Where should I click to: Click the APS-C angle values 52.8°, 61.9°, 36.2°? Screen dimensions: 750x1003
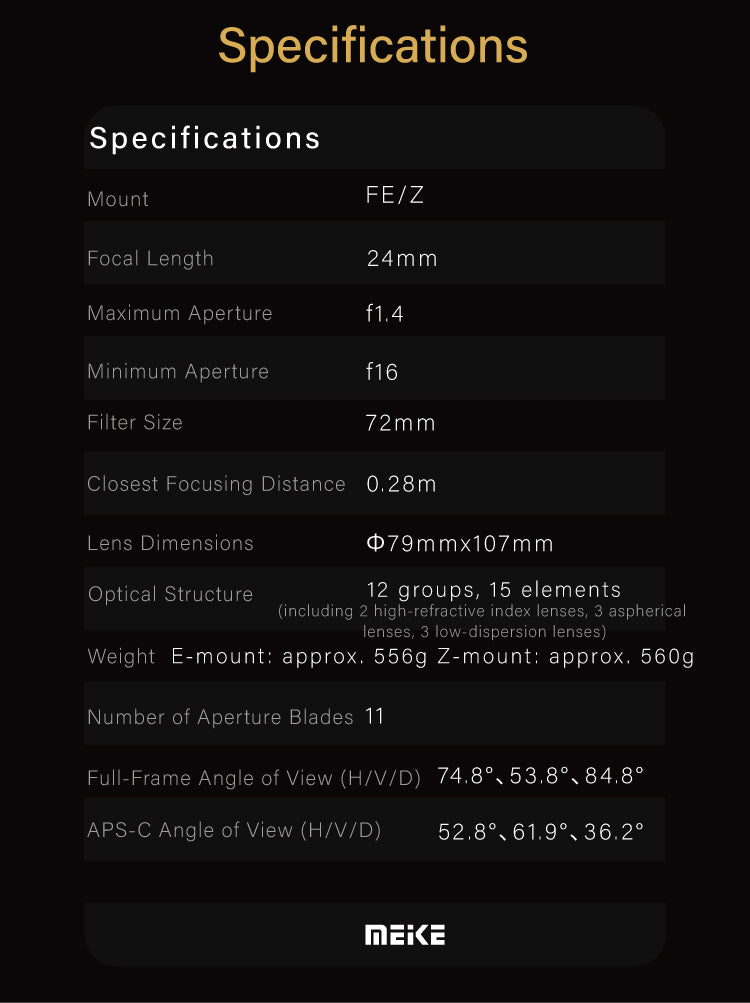click(541, 831)
